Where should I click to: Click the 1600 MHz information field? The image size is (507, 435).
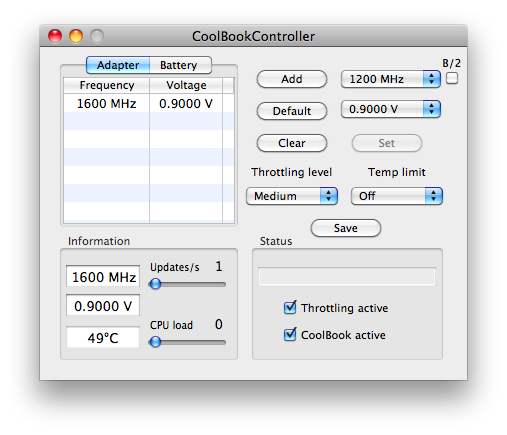click(x=103, y=277)
